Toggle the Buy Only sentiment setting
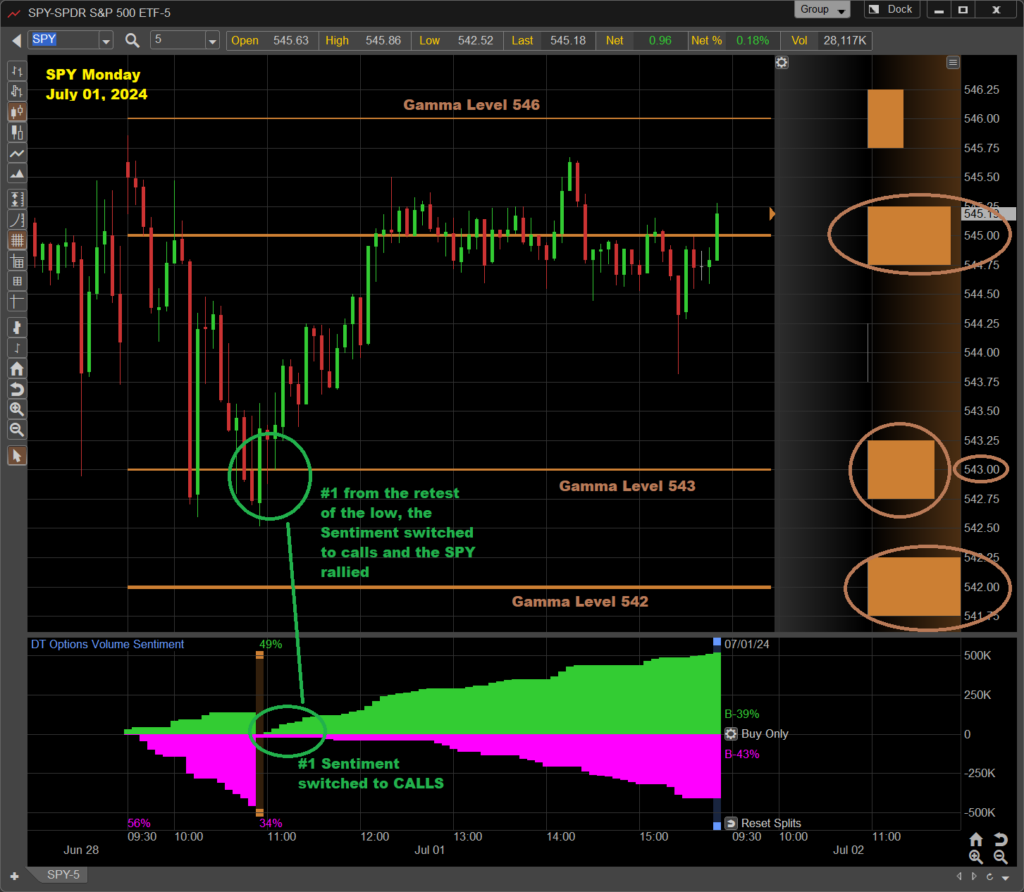Screen dimensions: 1024x892 (731, 734)
